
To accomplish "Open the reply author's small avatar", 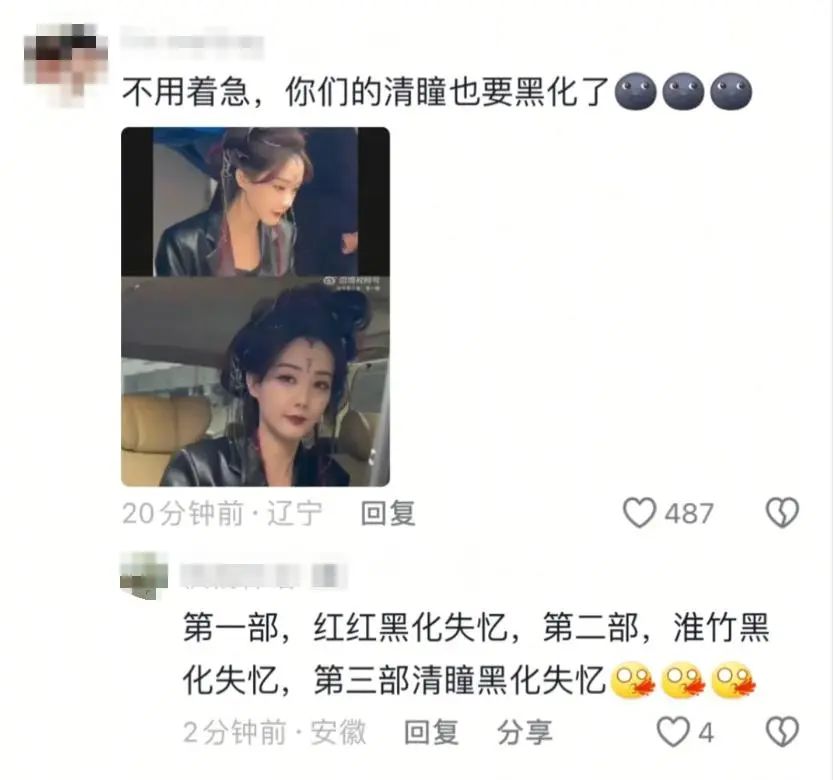I will pos(144,576).
